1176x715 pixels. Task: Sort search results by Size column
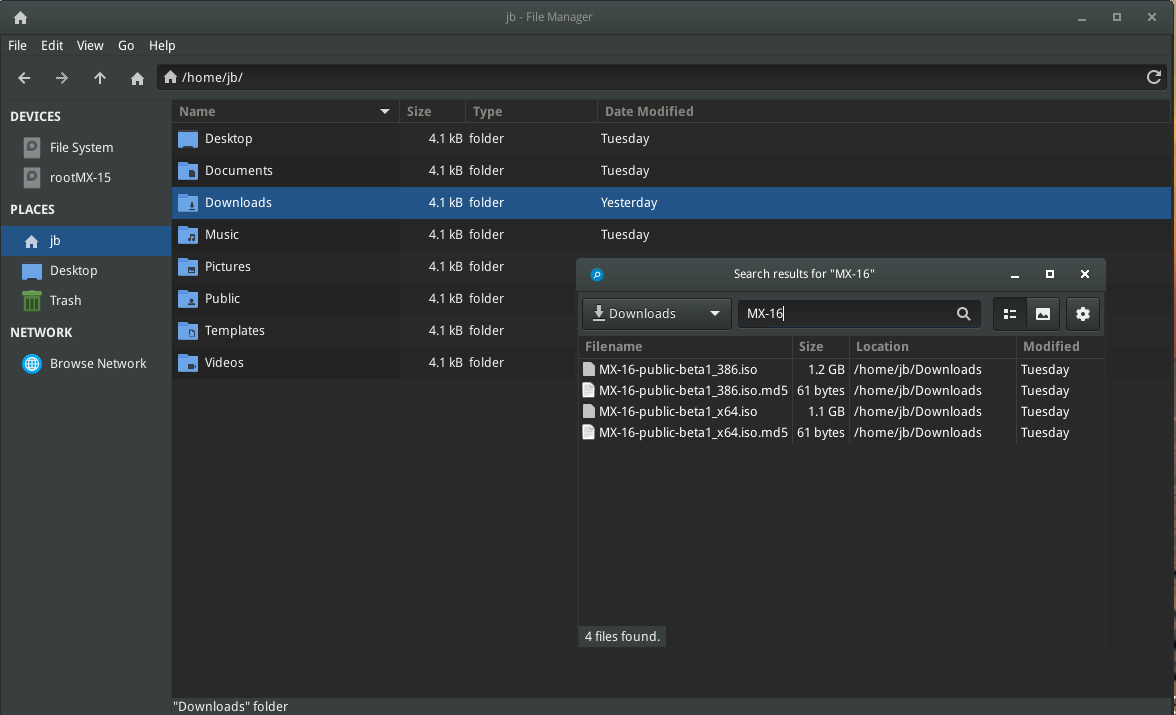click(820, 347)
